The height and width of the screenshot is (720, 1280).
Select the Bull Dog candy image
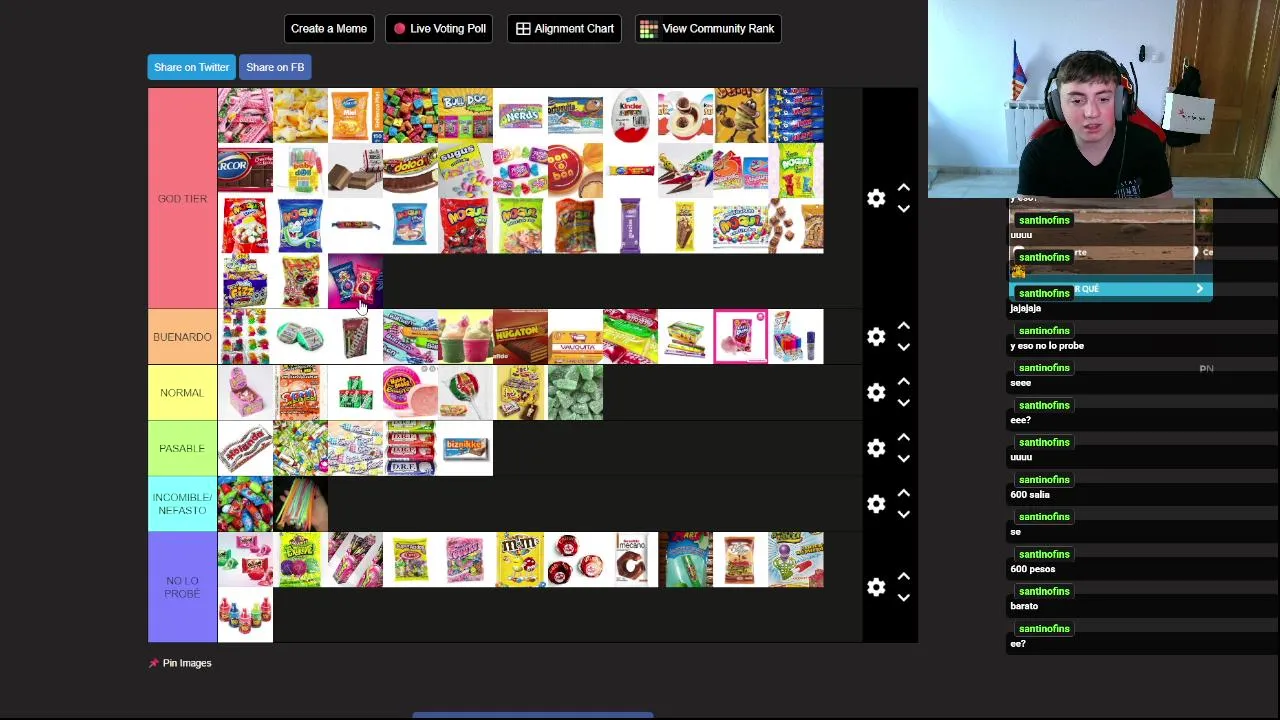465,115
